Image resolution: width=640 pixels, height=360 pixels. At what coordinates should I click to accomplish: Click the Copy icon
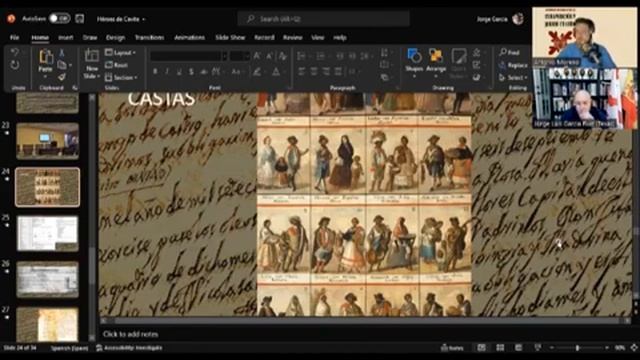(62, 65)
